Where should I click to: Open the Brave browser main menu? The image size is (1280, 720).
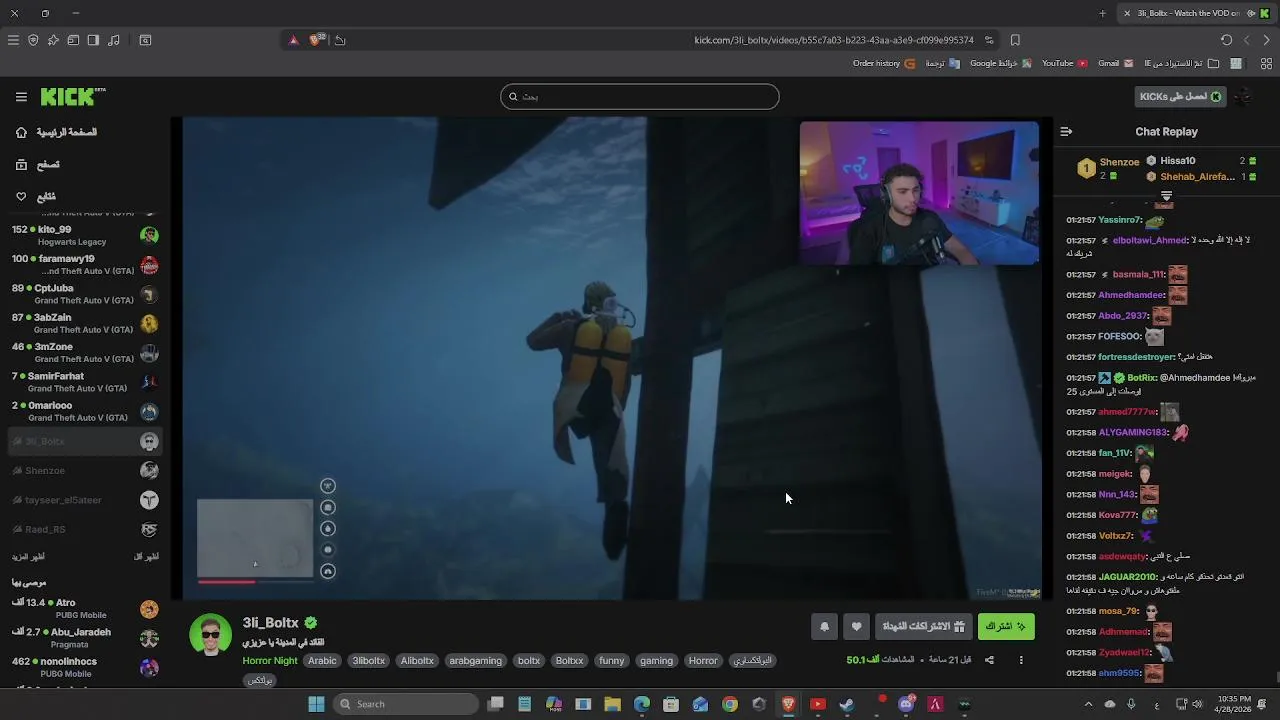click(x=13, y=40)
